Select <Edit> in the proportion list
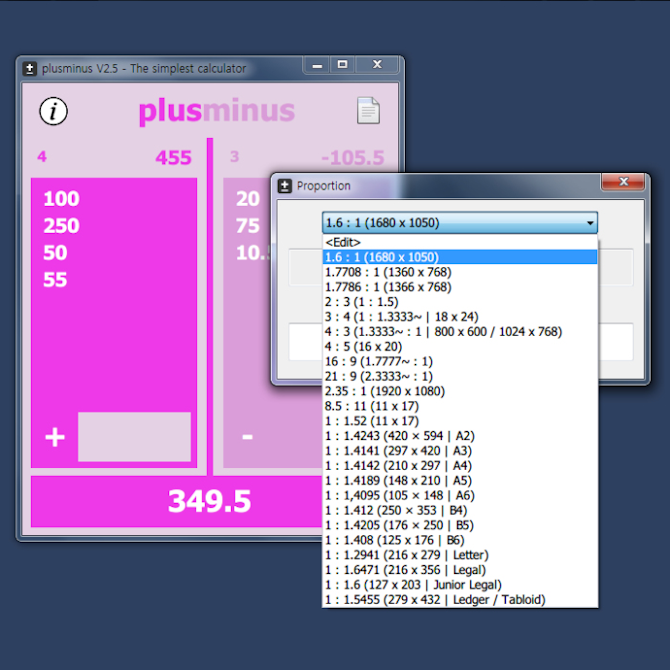The image size is (670, 670). 343,242
